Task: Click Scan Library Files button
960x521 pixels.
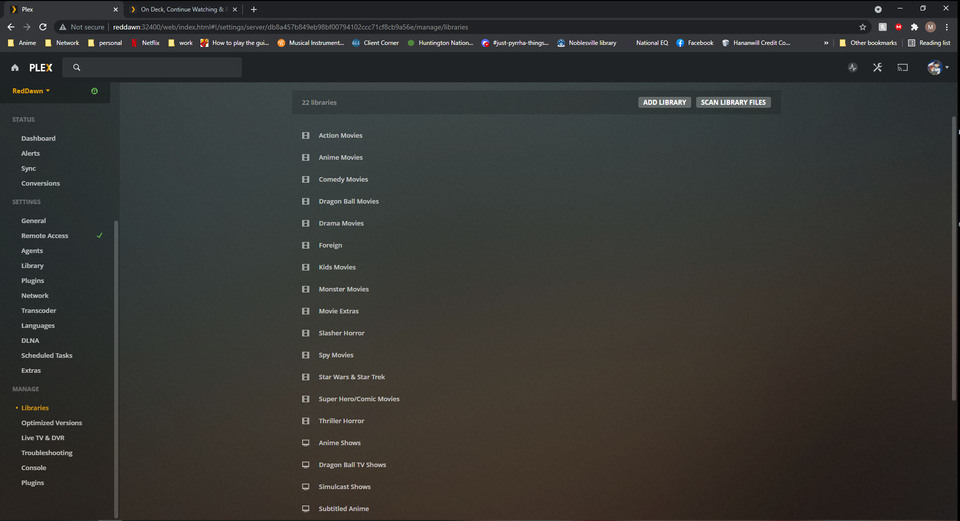Action: [733, 102]
